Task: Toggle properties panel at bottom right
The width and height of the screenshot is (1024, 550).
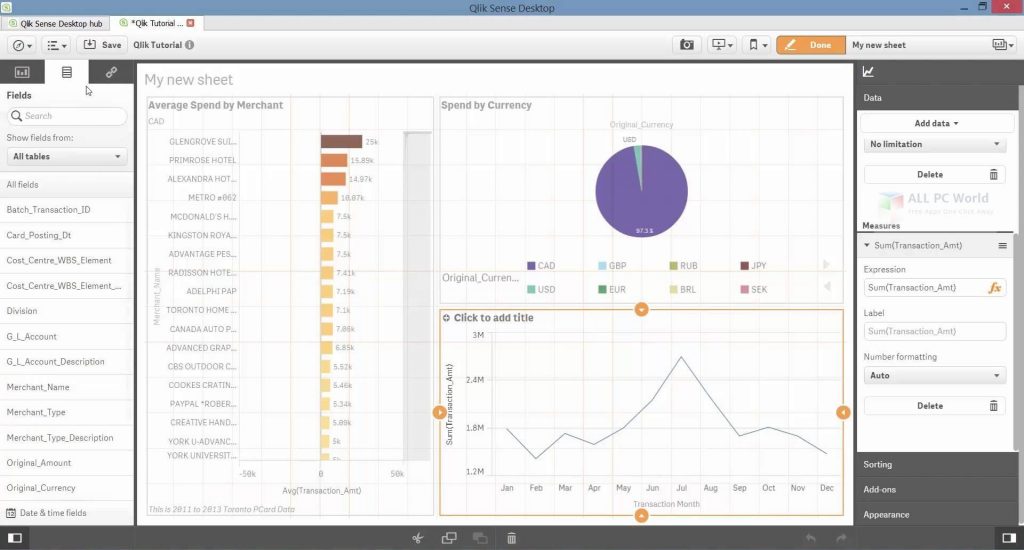Action: pyautogui.click(x=1009, y=538)
